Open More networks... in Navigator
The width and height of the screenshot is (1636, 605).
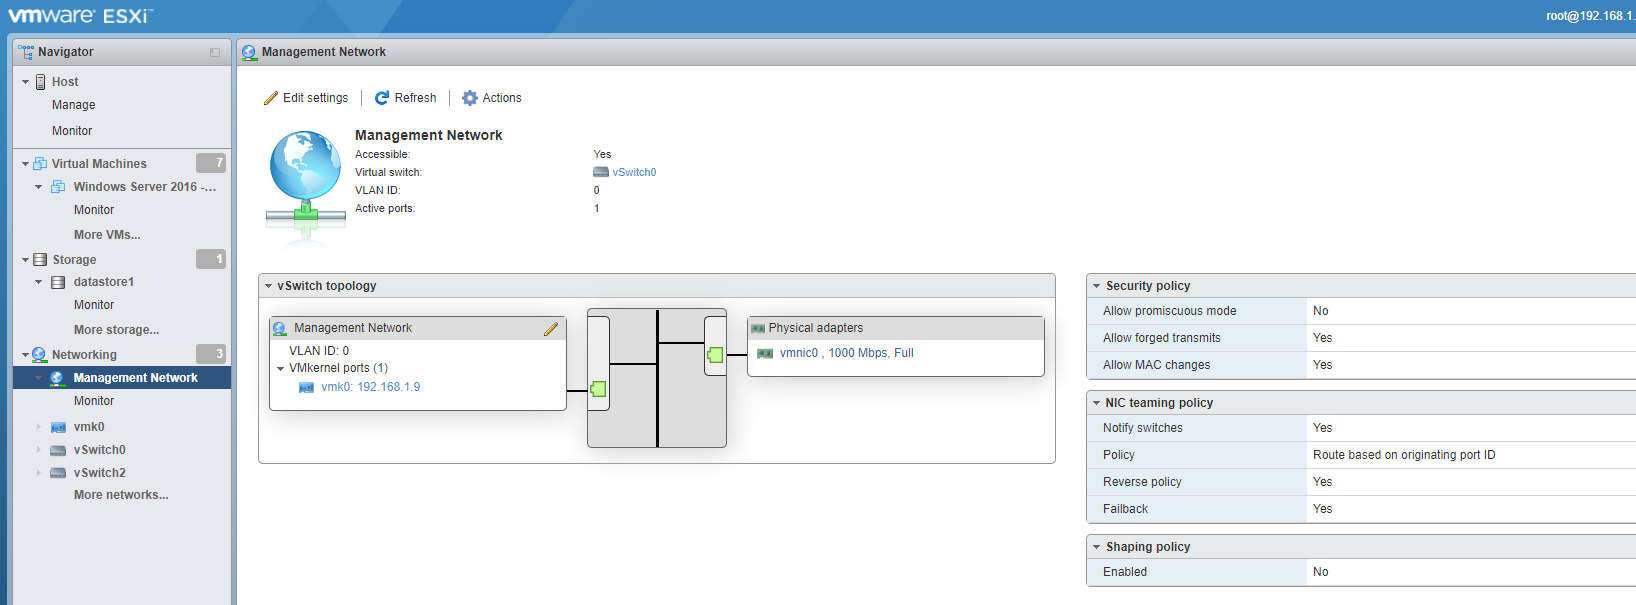pyautogui.click(x=121, y=495)
